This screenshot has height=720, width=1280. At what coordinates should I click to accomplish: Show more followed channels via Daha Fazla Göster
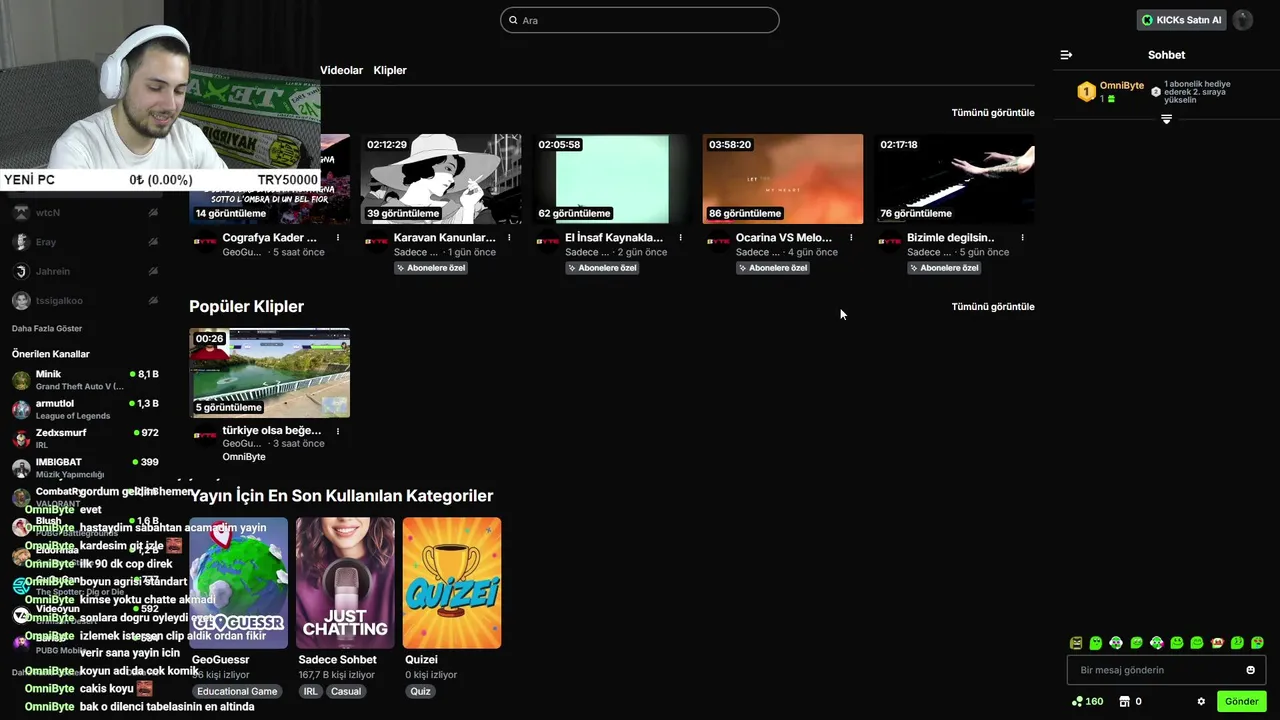(47, 328)
